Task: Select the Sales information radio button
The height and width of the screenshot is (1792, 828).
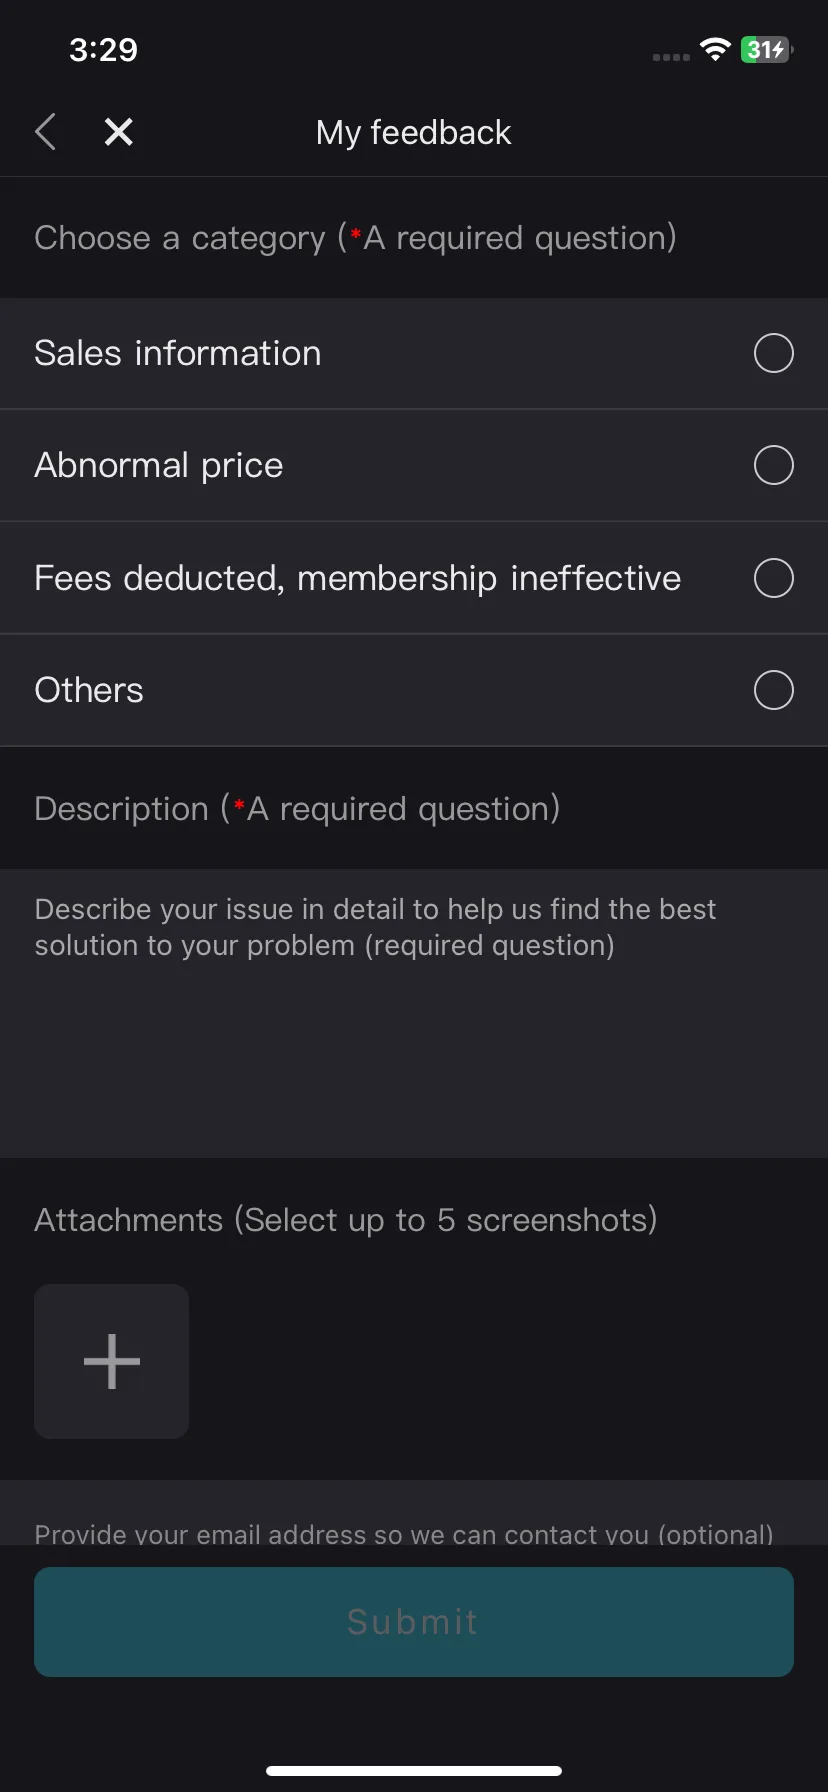Action: coord(773,353)
